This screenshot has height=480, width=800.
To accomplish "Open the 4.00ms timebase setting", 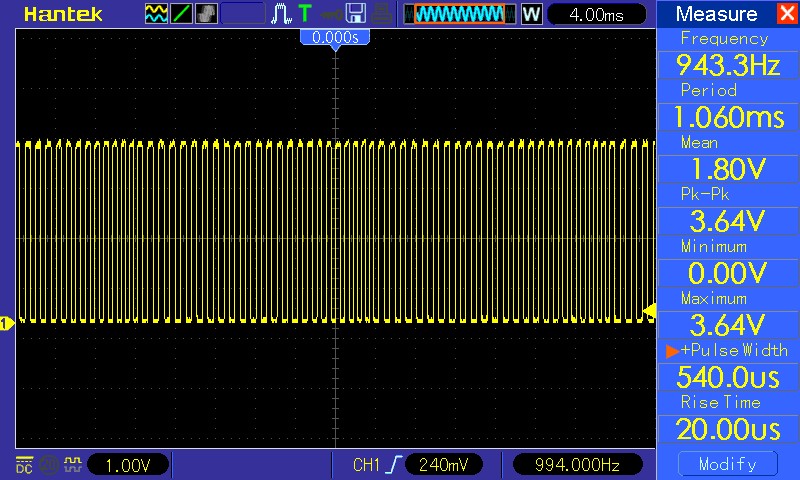I will pyautogui.click(x=599, y=14).
